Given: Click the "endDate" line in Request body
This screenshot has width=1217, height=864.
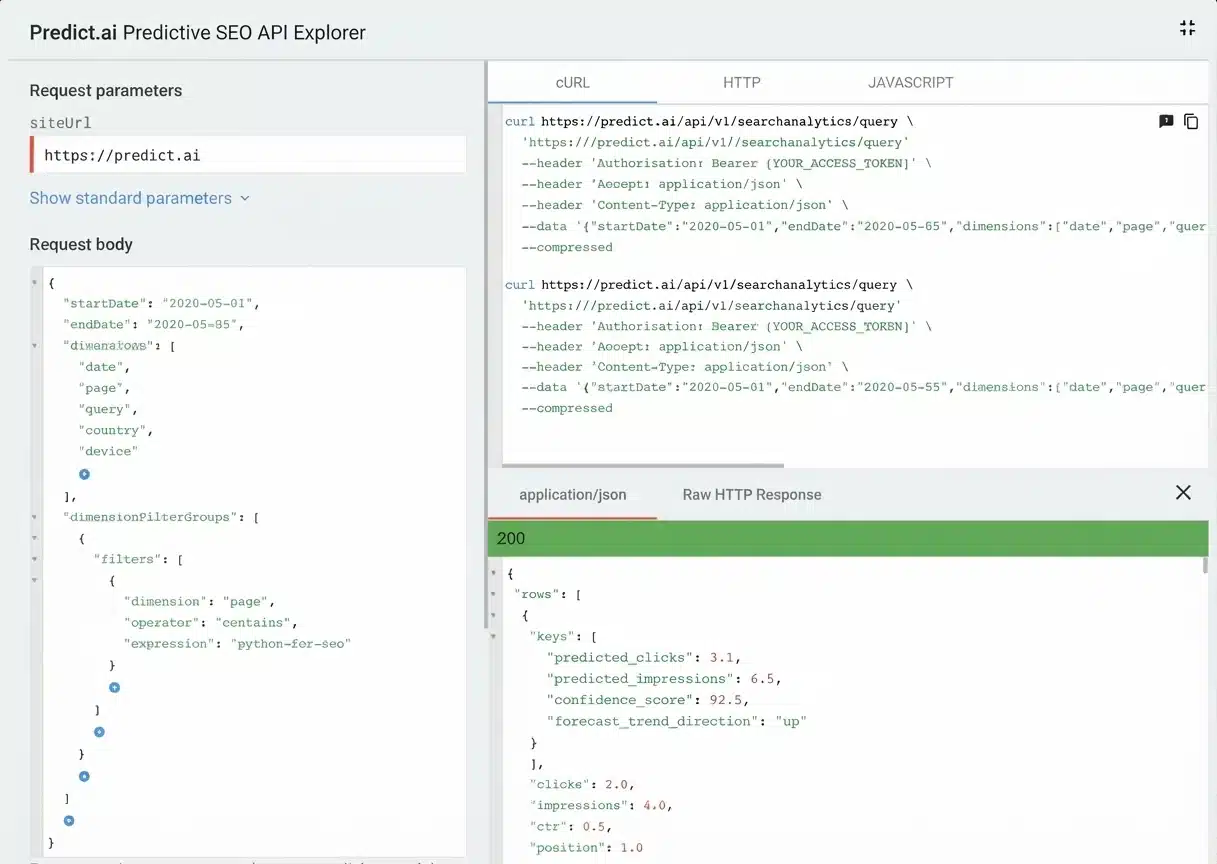Looking at the screenshot, I should coord(153,324).
